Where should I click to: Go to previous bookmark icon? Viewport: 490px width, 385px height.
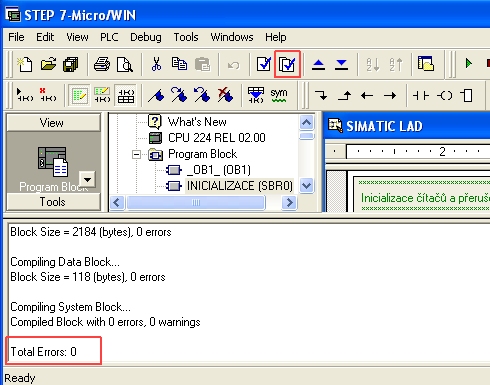pos(202,95)
